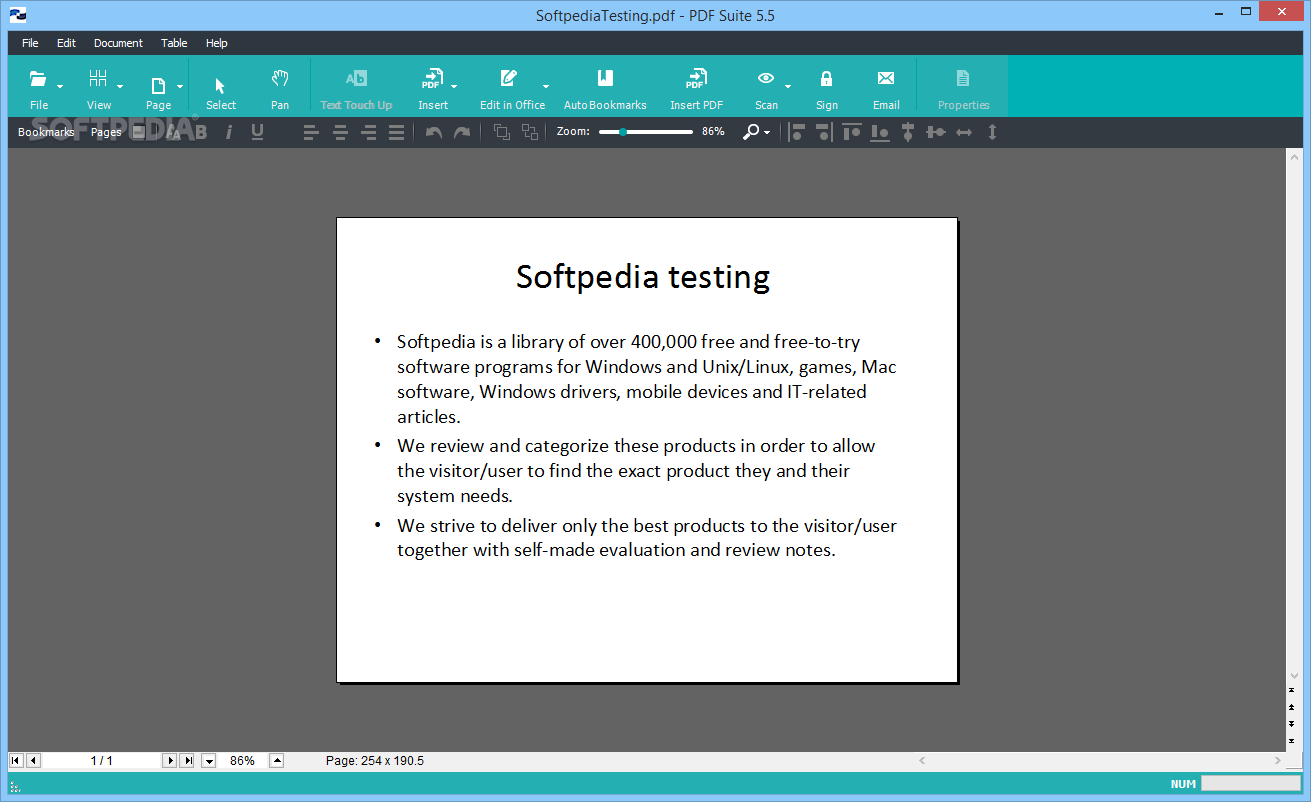1311x802 pixels.
Task: Click status bar zoom decrease down arrow
Action: coord(209,761)
